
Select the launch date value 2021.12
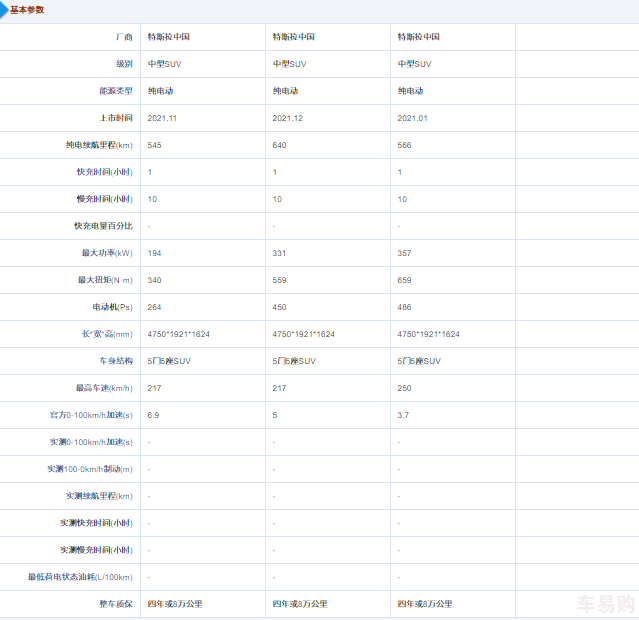point(288,118)
